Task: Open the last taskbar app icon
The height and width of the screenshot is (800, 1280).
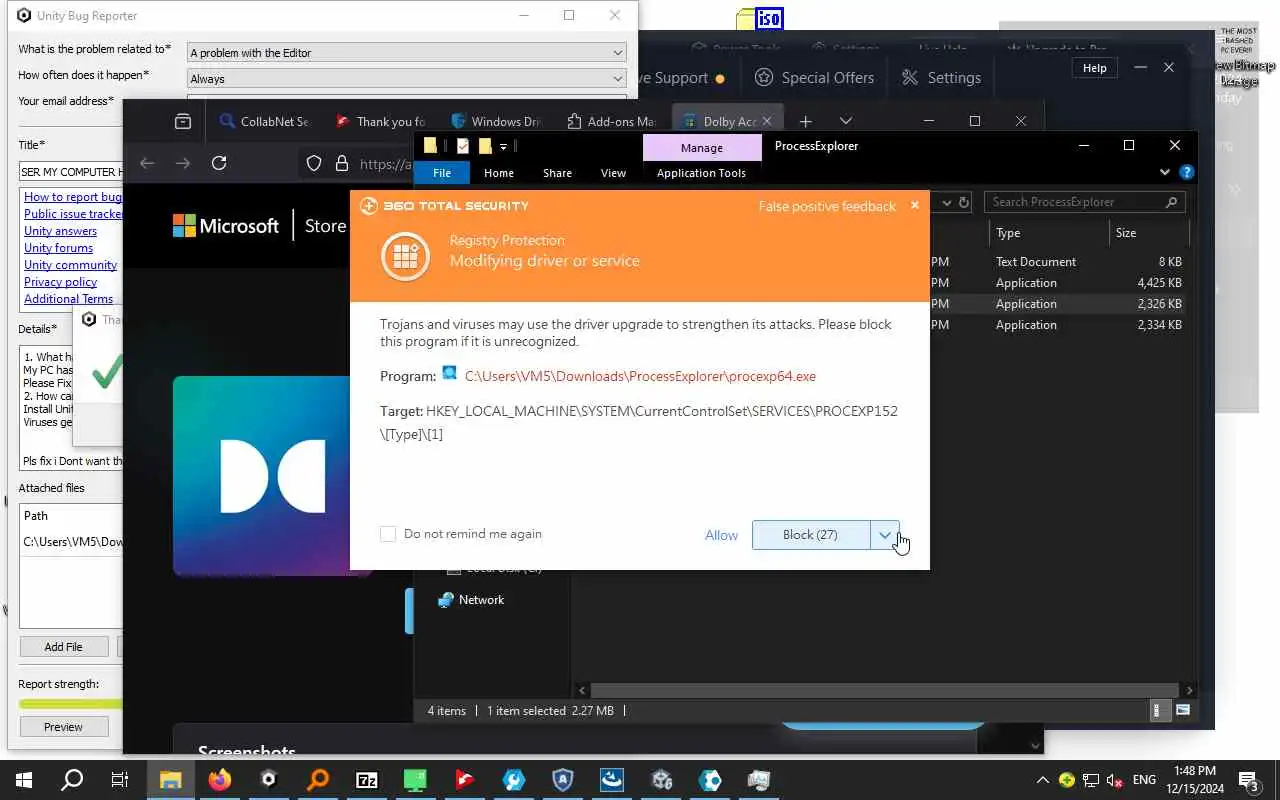Action: point(759,780)
